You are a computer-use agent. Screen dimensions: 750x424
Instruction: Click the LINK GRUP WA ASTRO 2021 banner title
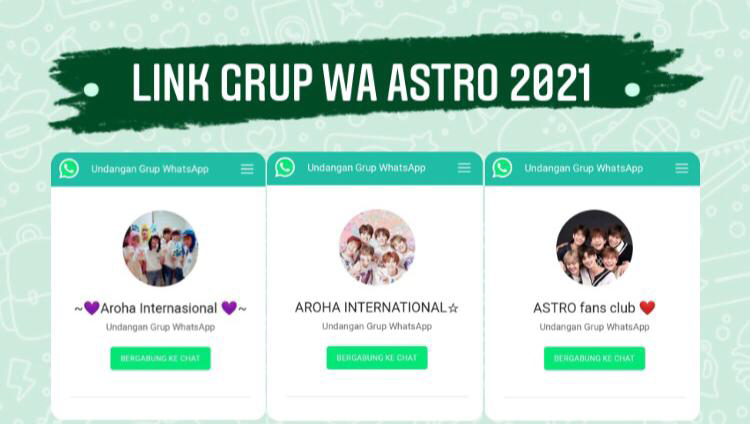click(x=362, y=82)
